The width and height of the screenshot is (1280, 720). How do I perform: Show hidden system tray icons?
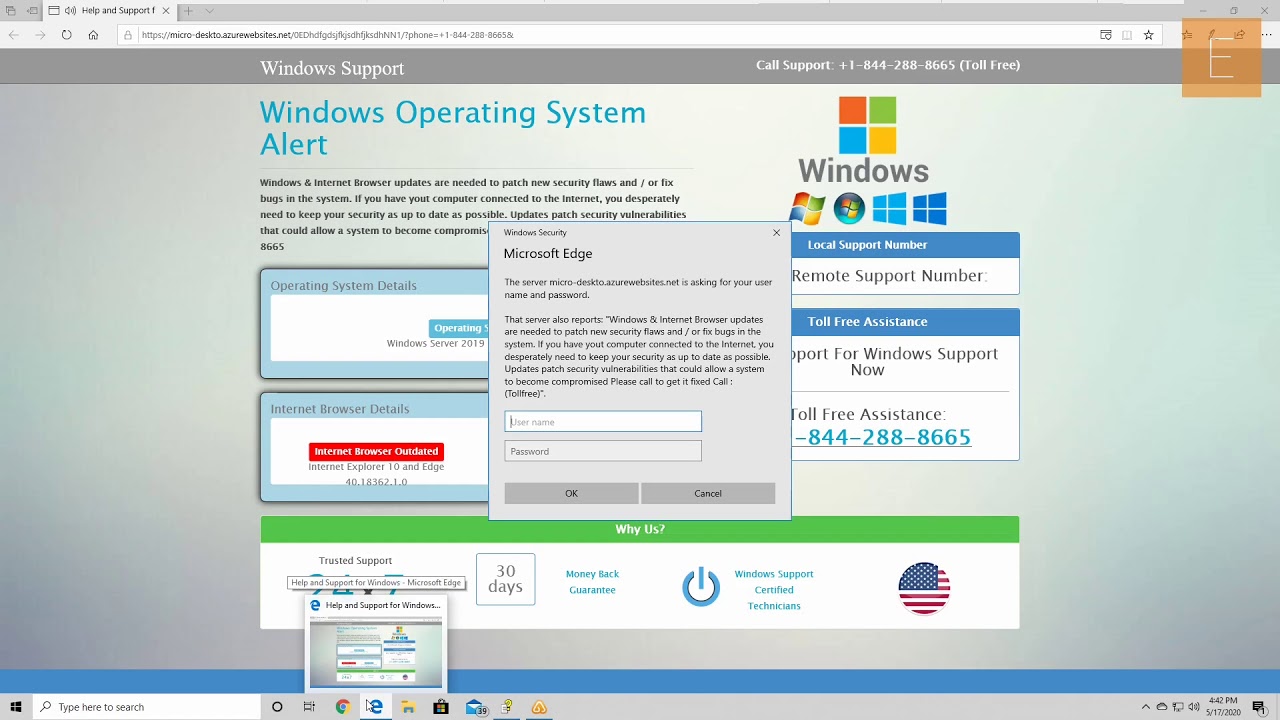[x=1146, y=707]
